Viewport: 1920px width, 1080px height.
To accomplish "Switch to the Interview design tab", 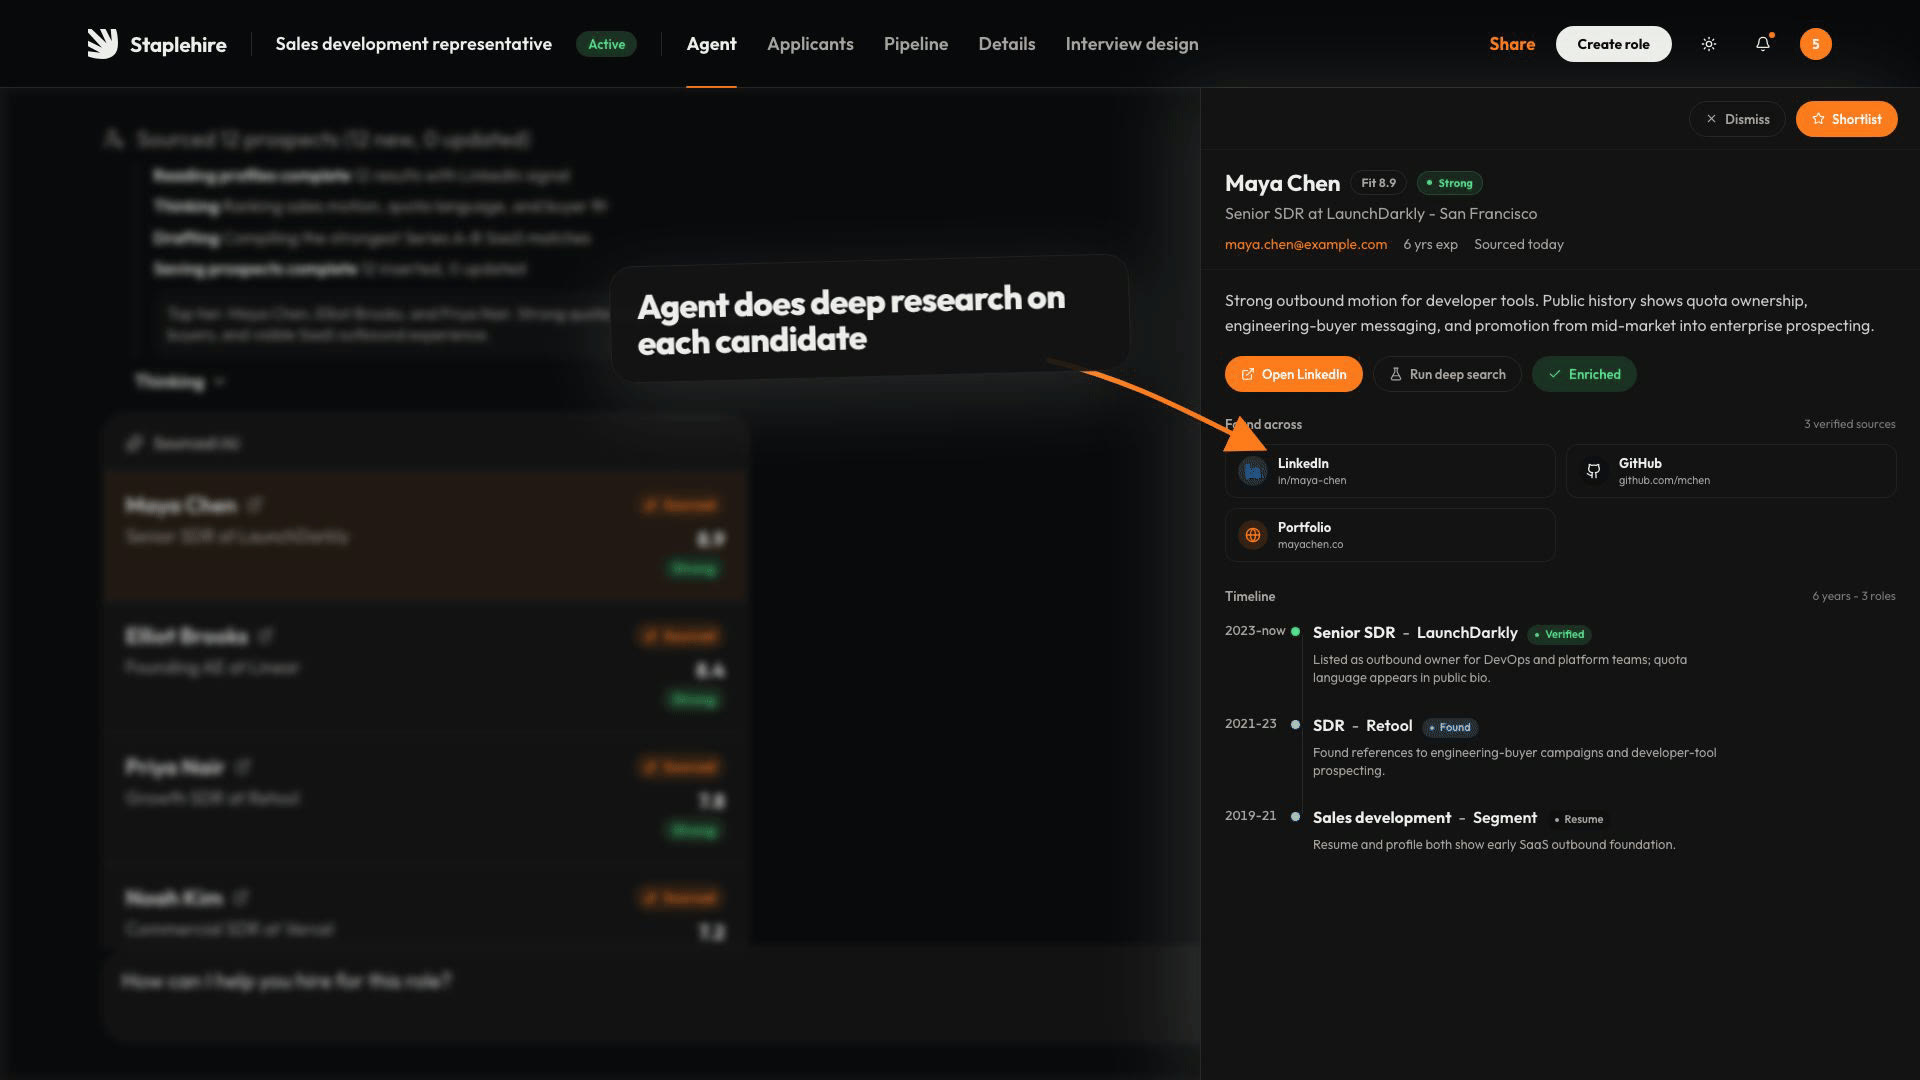I will point(1131,44).
